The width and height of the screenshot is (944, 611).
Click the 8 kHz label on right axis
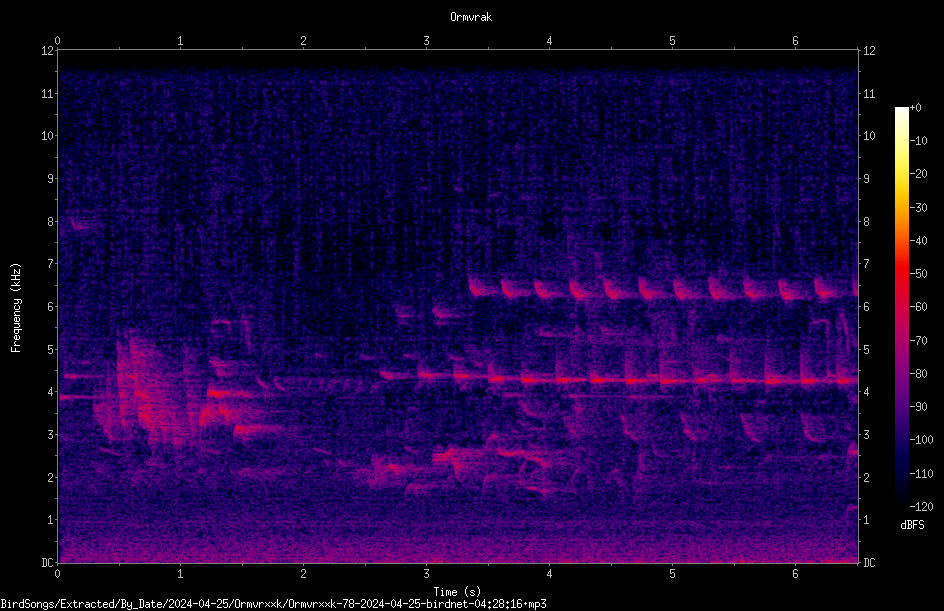[x=866, y=222]
